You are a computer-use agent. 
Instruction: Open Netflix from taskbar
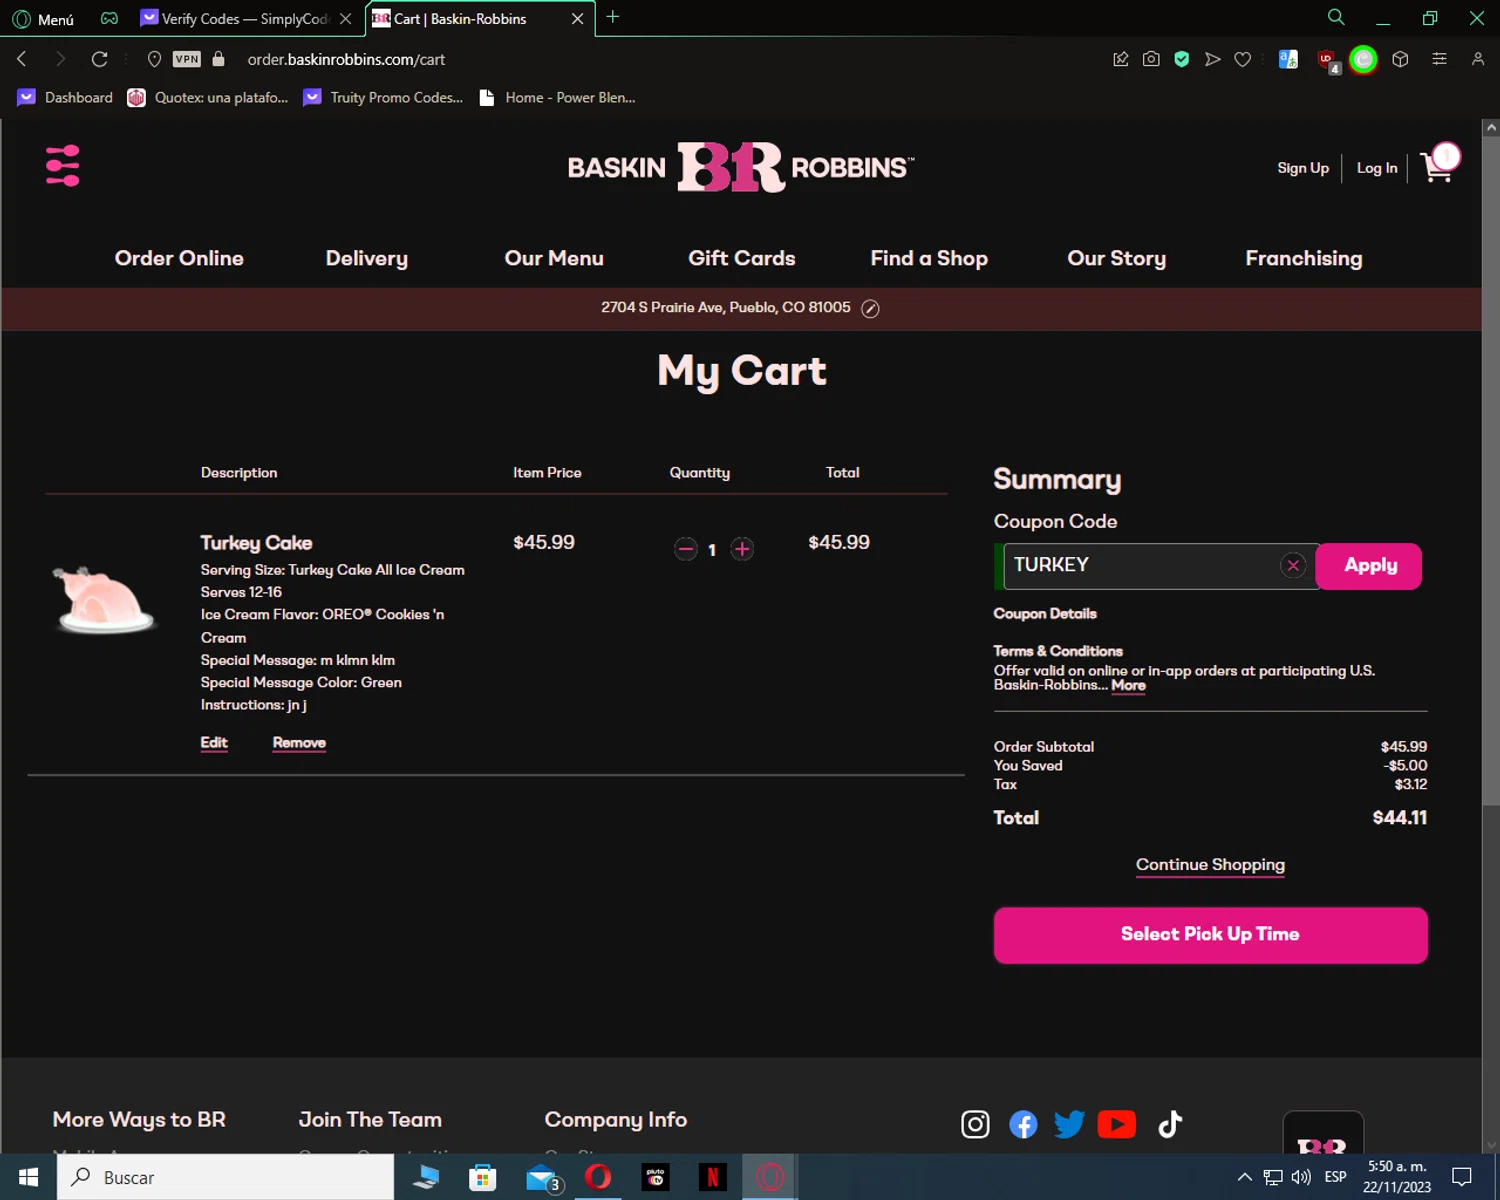713,1177
